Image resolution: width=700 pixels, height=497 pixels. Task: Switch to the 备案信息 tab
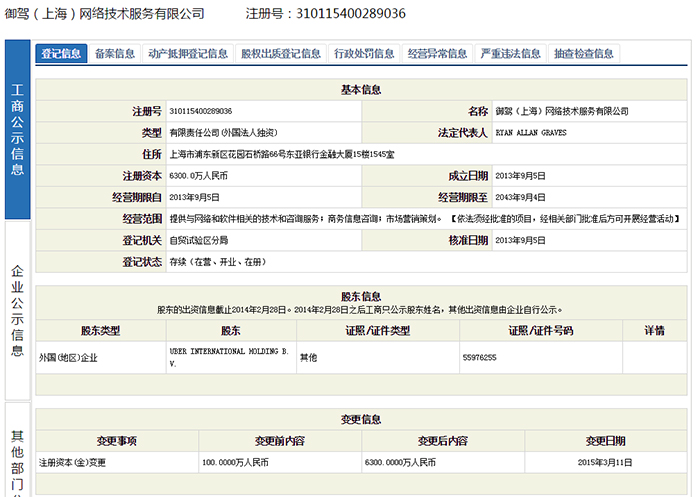pos(115,54)
